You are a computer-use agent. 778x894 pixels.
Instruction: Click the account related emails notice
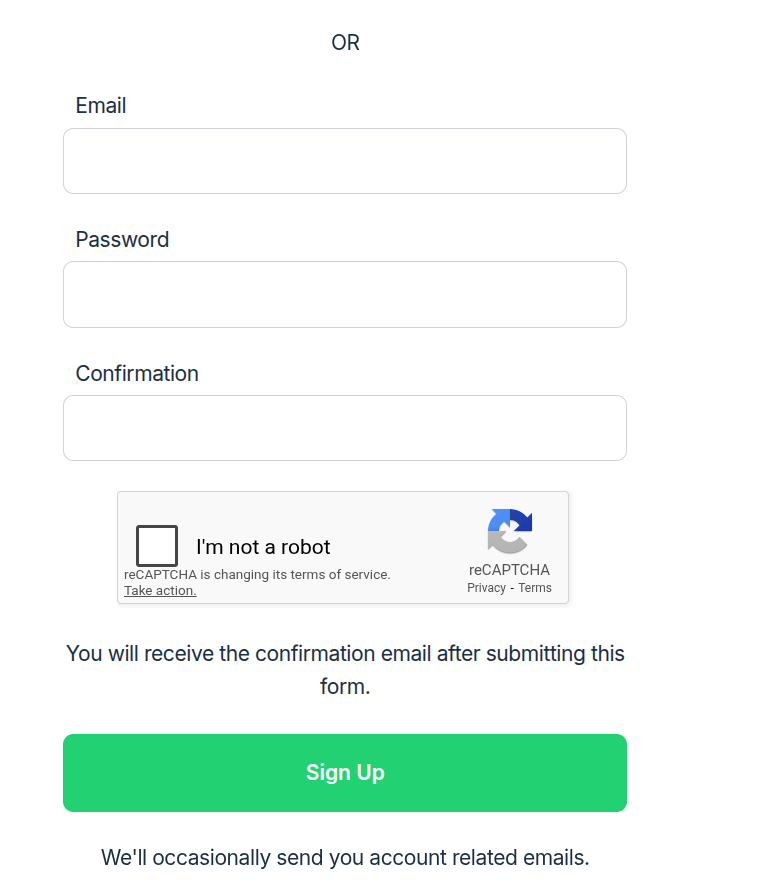coord(345,857)
